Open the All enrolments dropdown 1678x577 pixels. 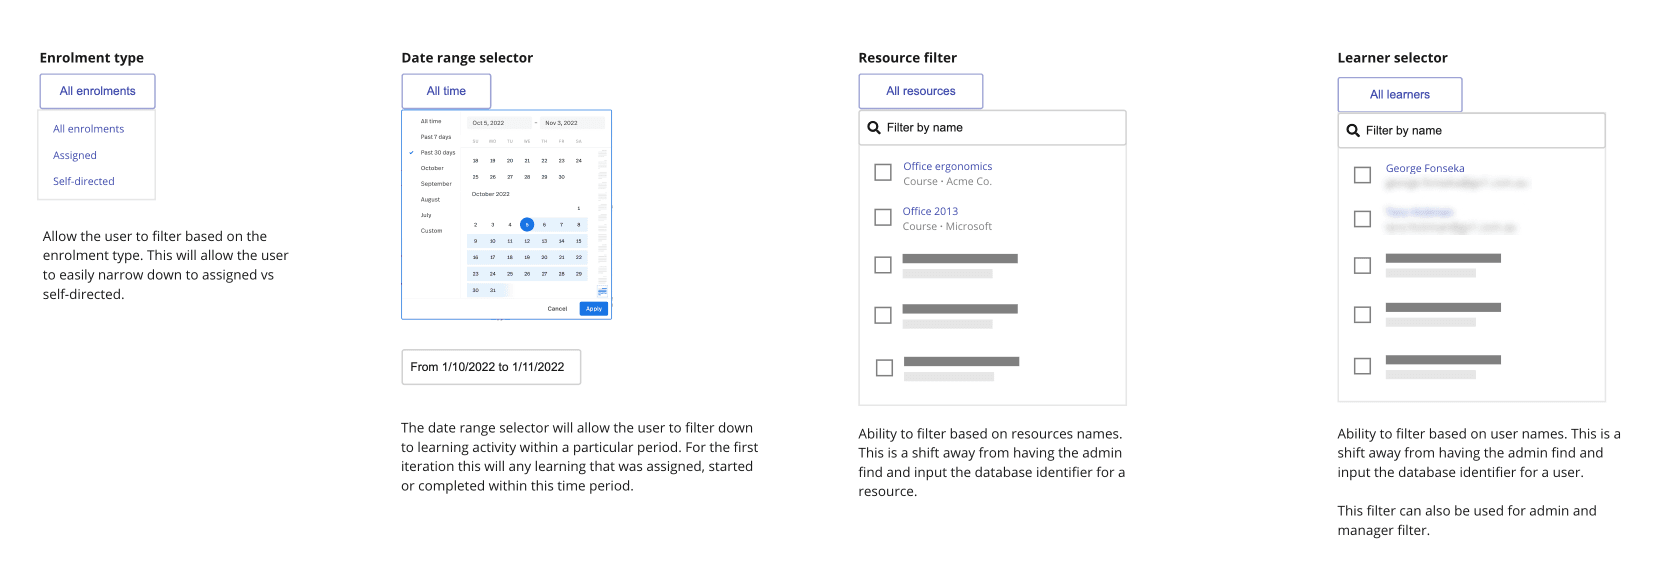[97, 91]
